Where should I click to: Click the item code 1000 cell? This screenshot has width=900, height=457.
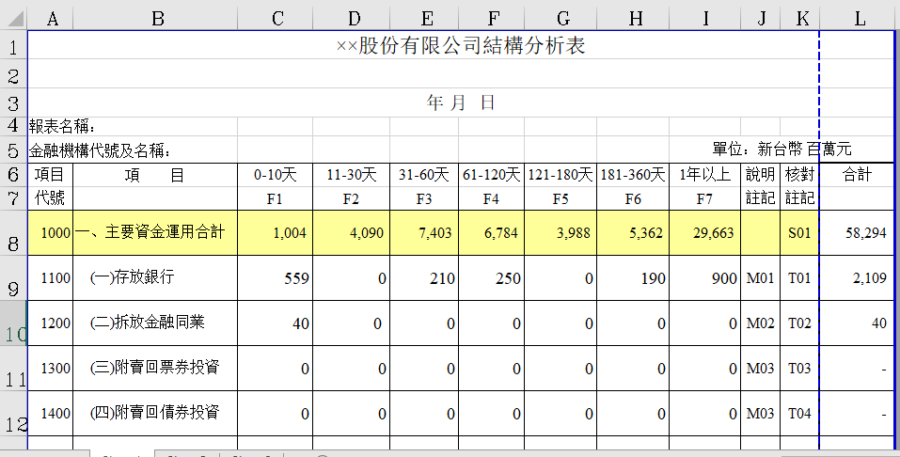(51, 233)
